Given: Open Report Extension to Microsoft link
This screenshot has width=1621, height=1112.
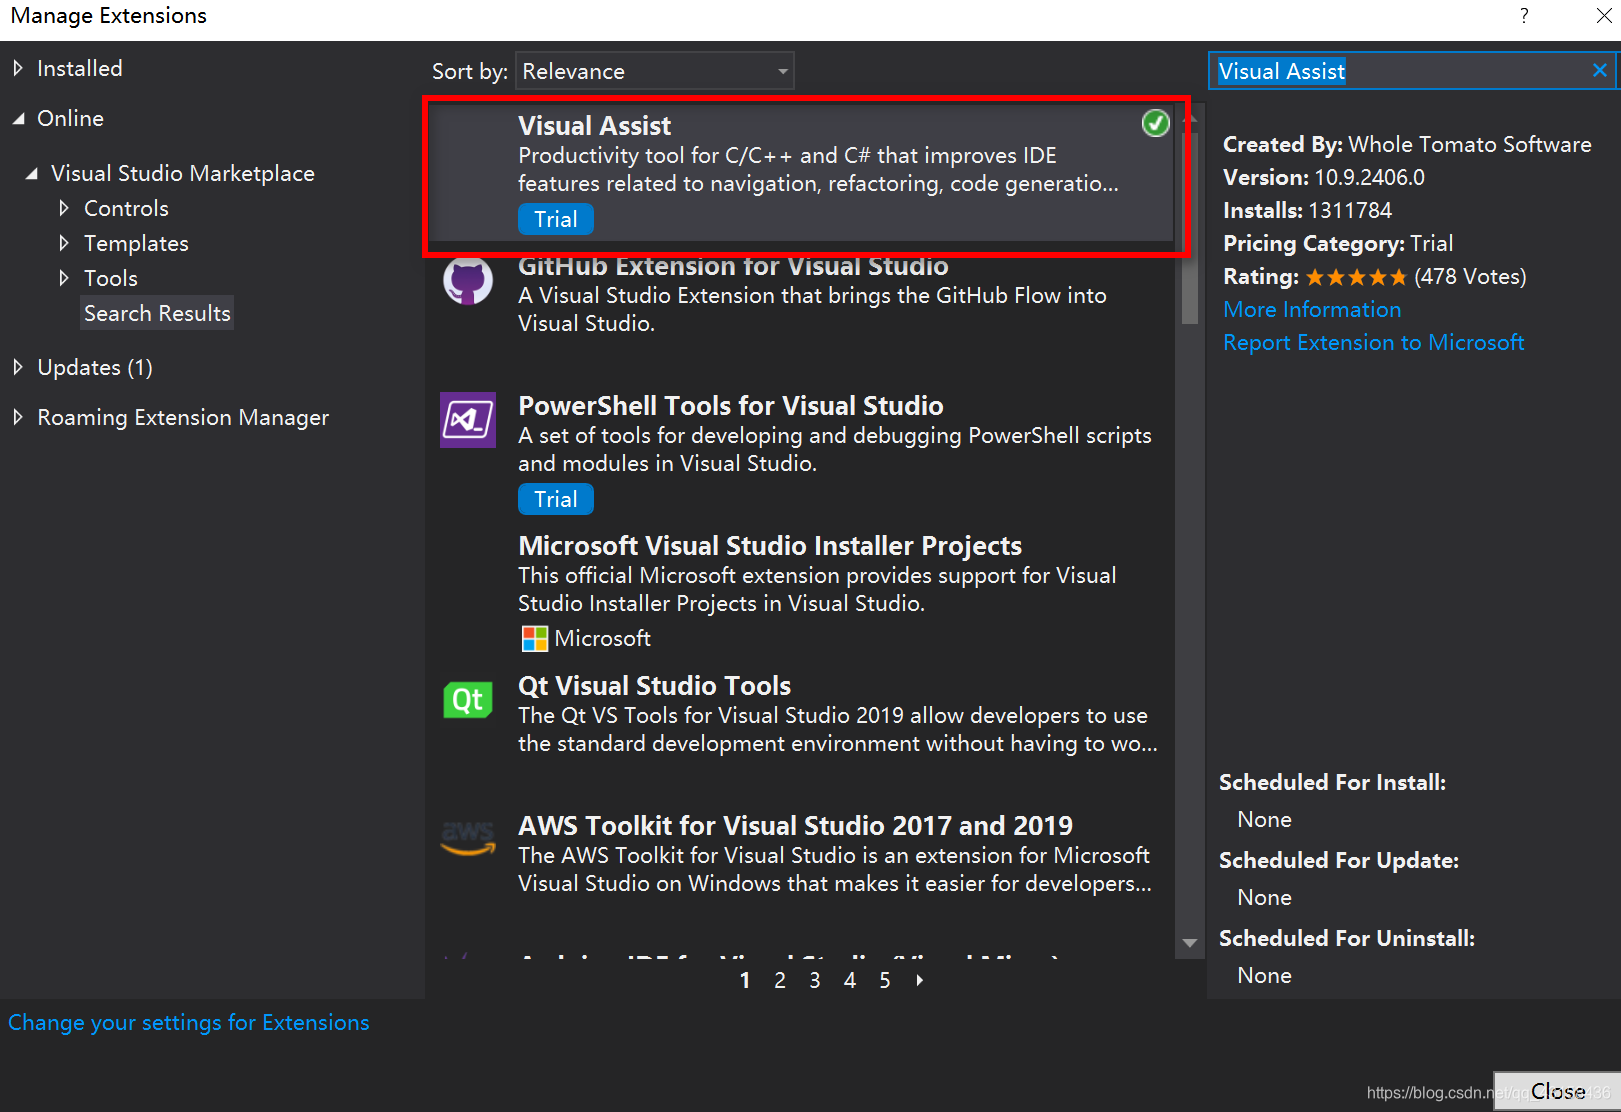Looking at the screenshot, I should coord(1374,342).
